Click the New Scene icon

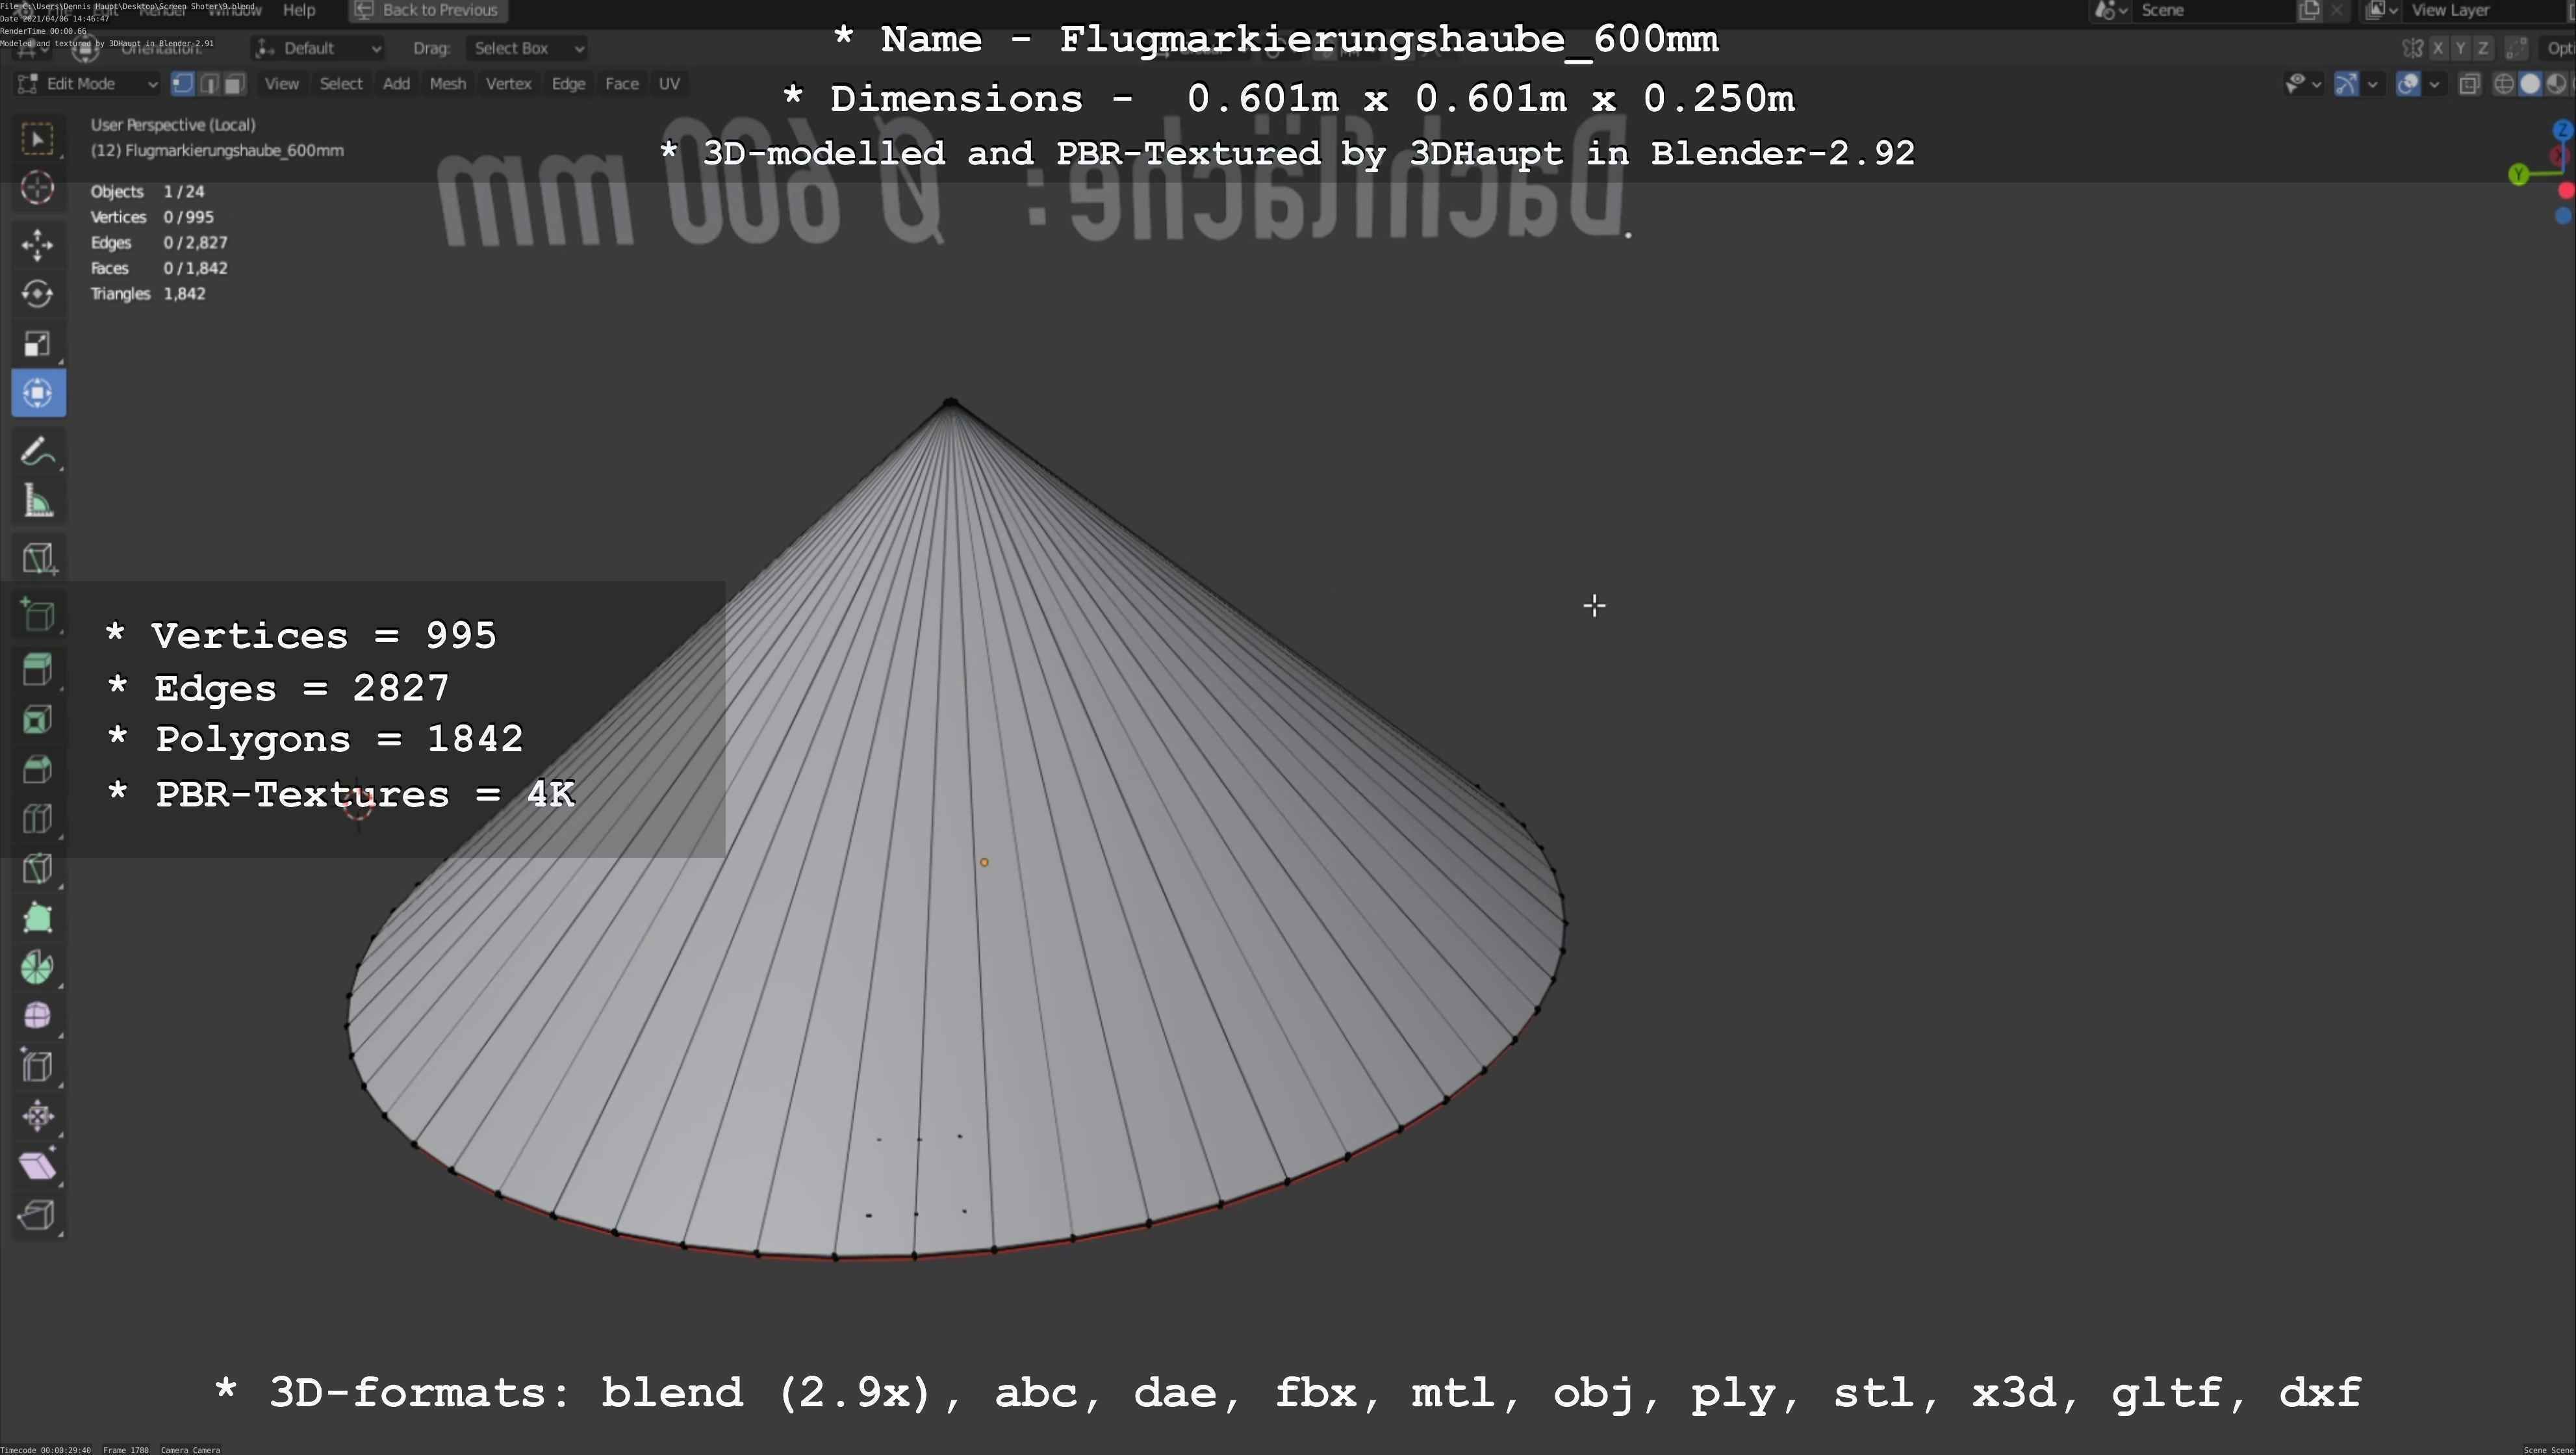pyautogui.click(x=2310, y=10)
